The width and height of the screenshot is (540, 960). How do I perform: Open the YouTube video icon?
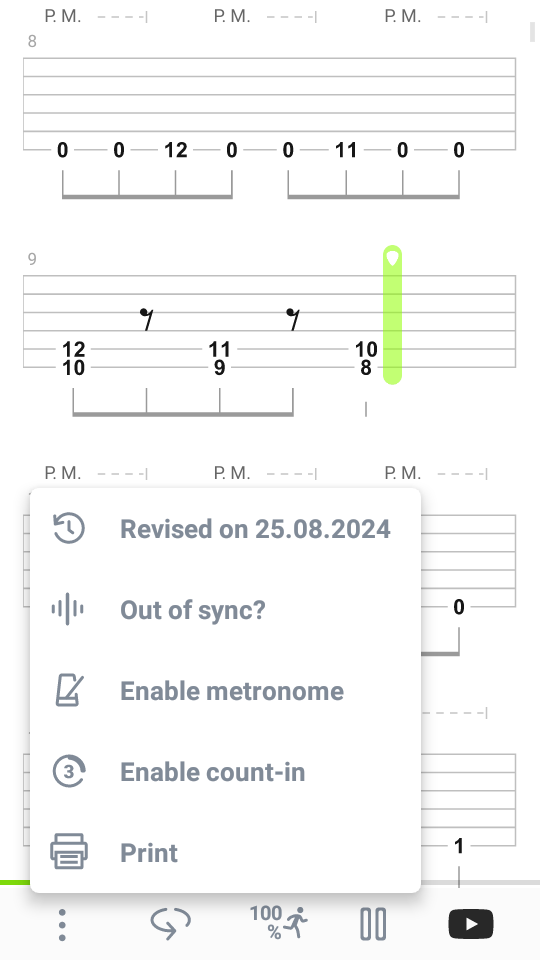(471, 924)
